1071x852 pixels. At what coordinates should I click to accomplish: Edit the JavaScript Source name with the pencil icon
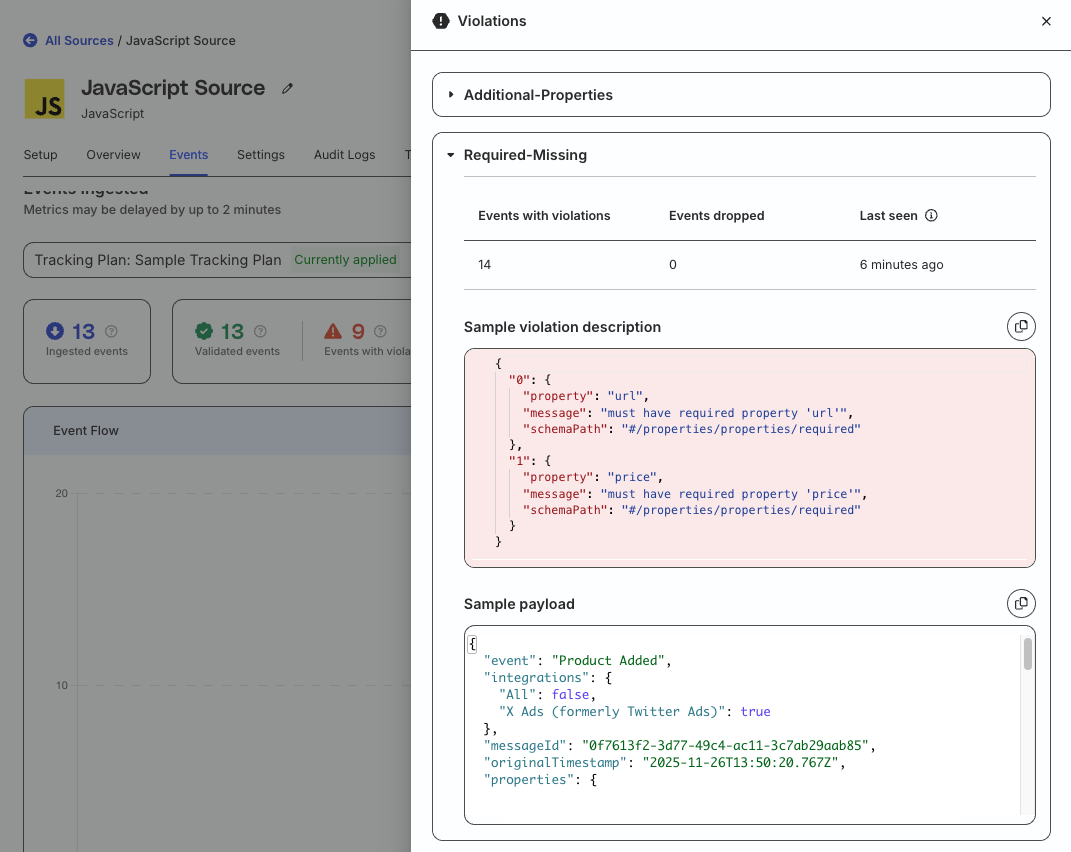coord(288,89)
